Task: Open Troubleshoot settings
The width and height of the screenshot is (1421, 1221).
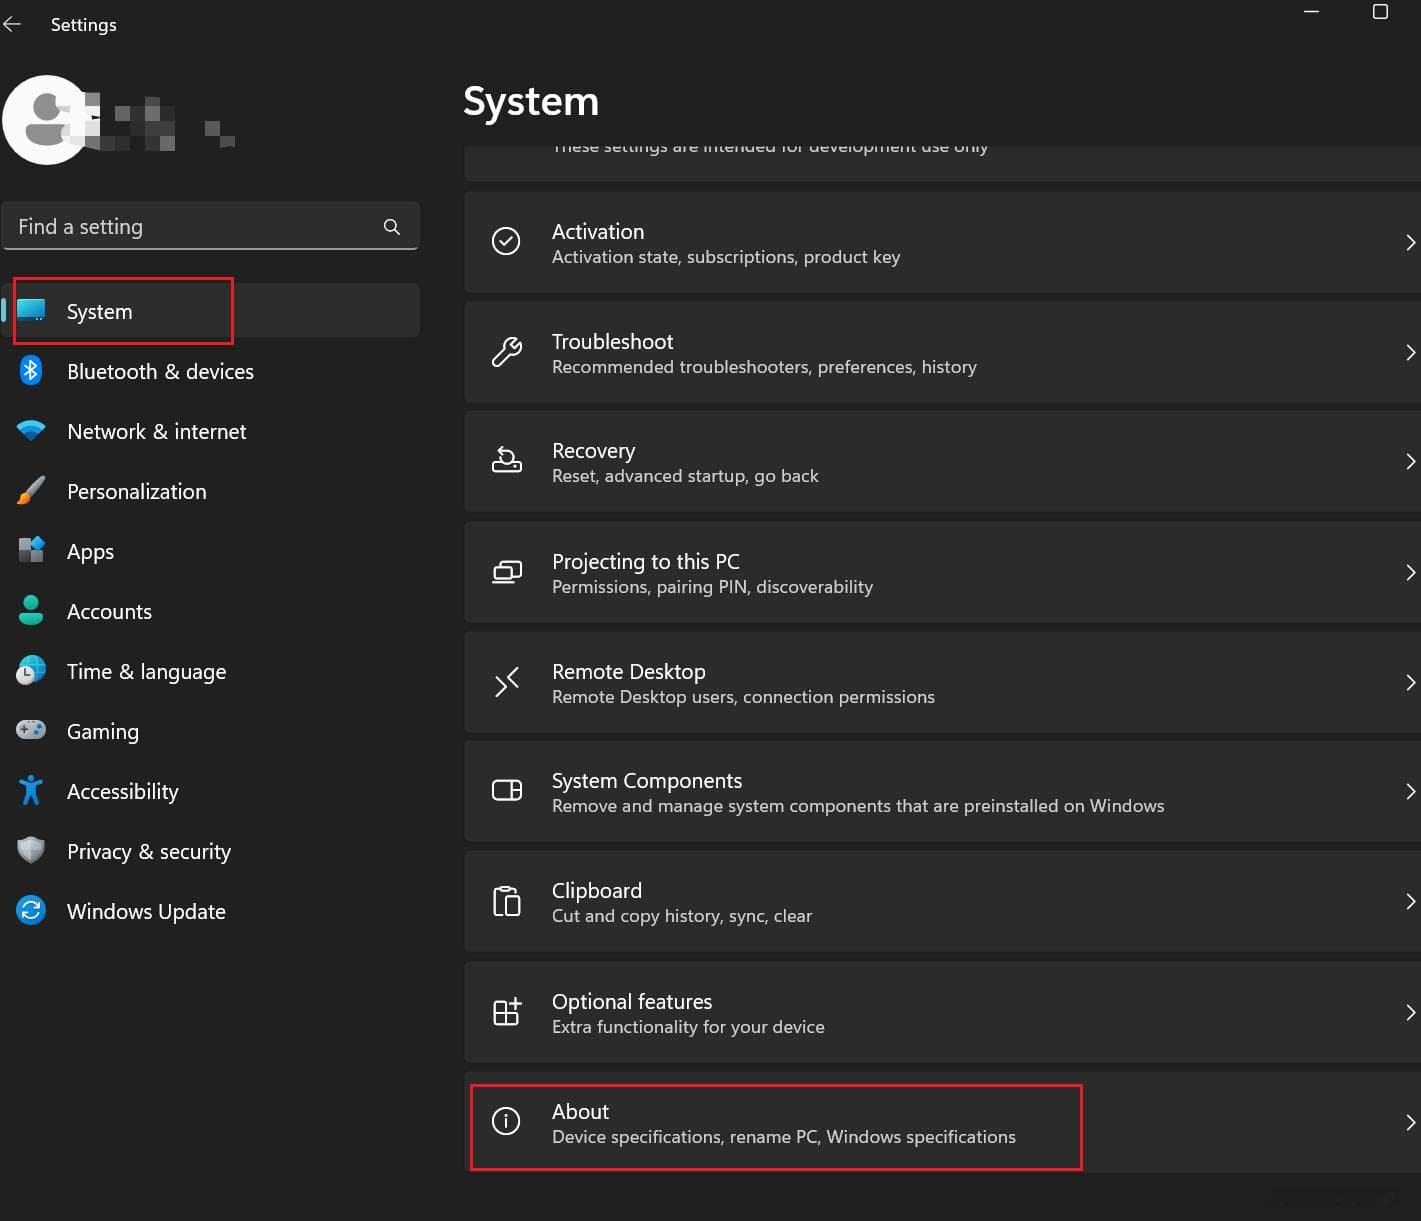Action: pos(942,352)
